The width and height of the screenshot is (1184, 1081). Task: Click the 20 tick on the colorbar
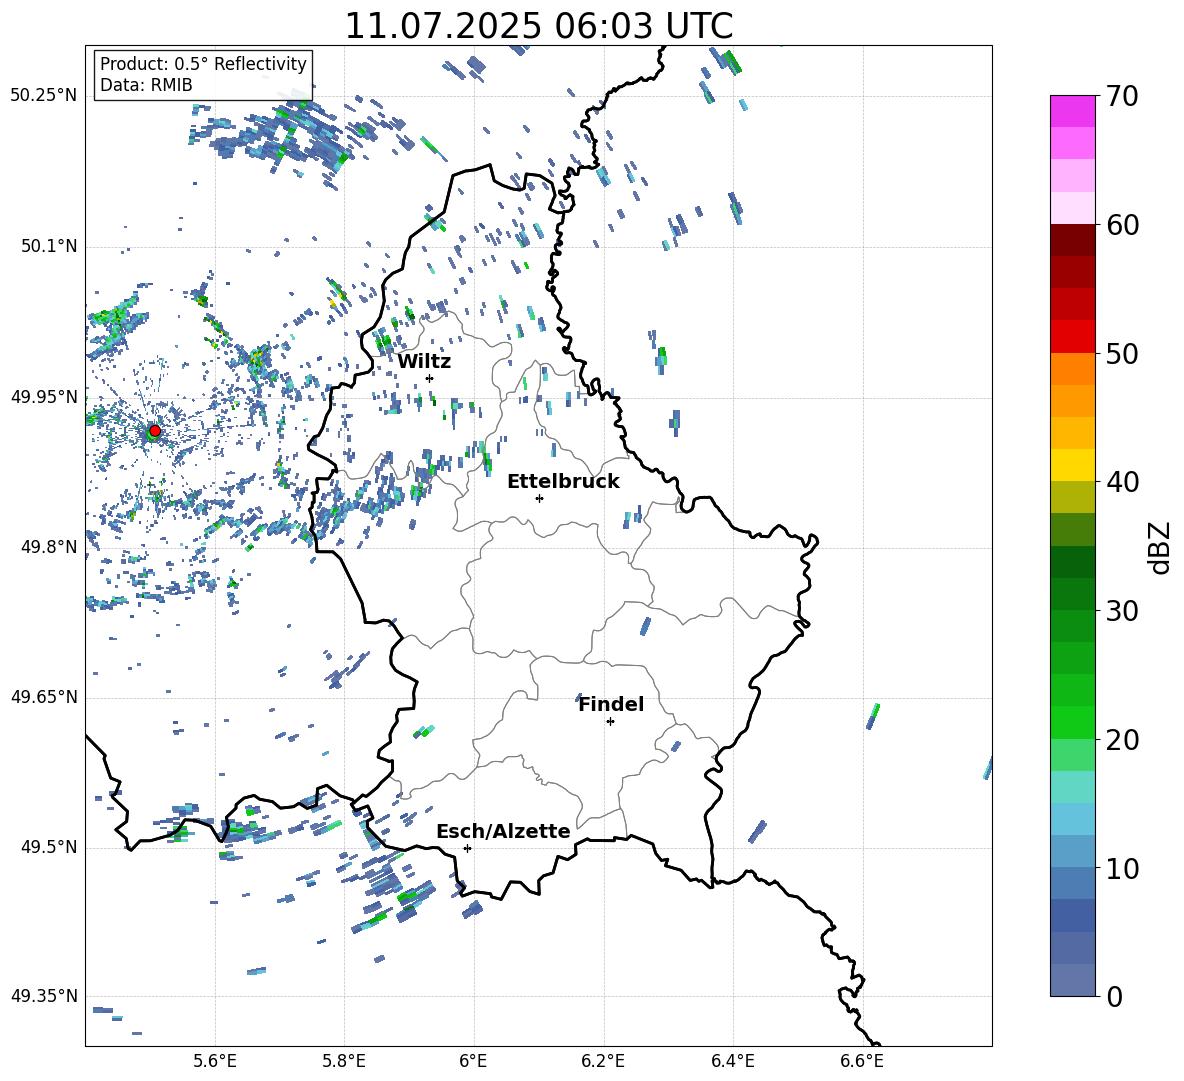1122,739
